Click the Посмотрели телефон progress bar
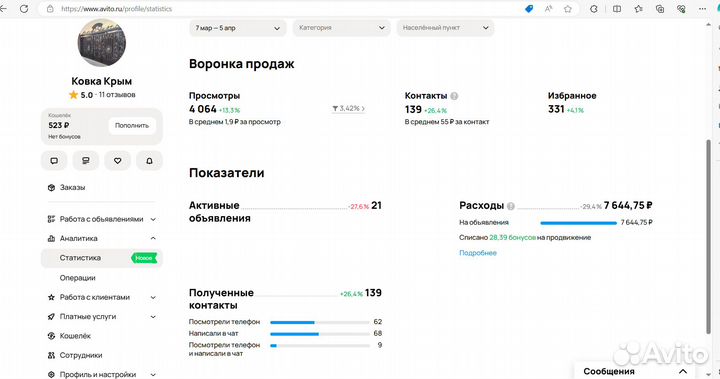The image size is (720, 379). coord(320,322)
